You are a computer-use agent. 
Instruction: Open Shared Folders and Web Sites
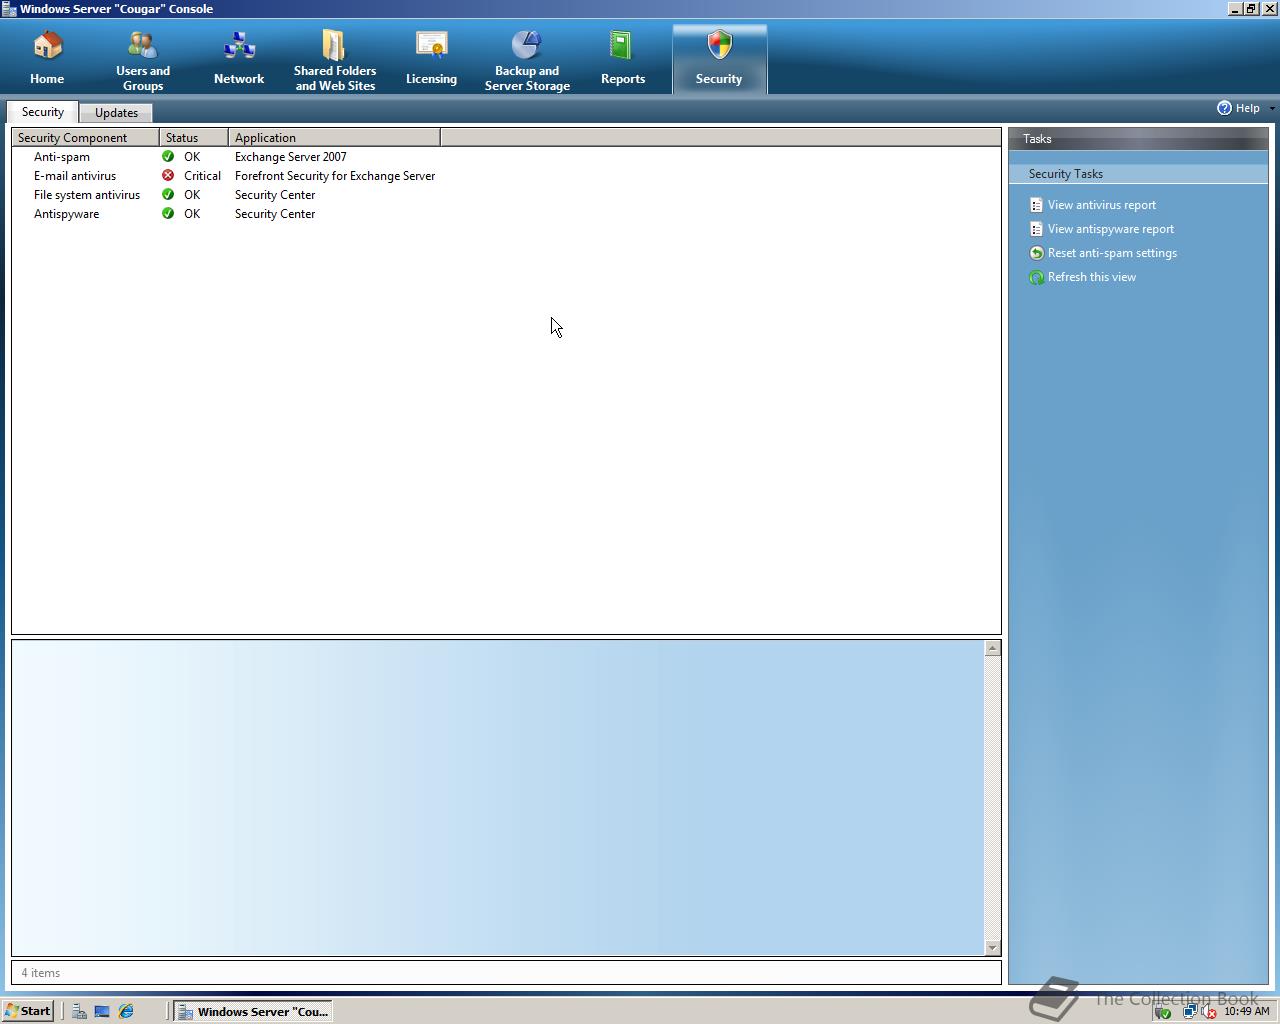coord(335,60)
